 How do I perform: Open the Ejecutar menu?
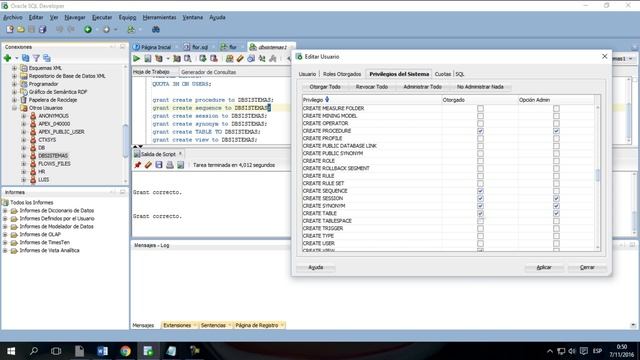point(102,18)
